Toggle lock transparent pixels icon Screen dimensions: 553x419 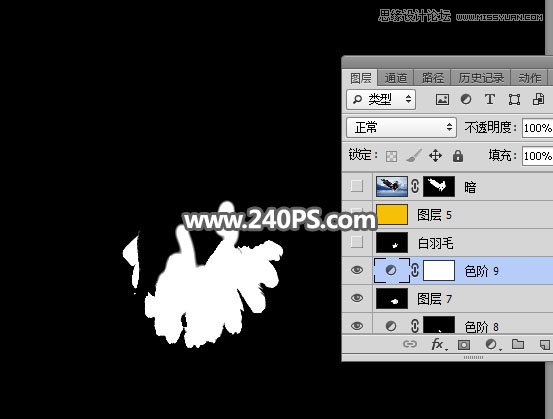pos(391,156)
